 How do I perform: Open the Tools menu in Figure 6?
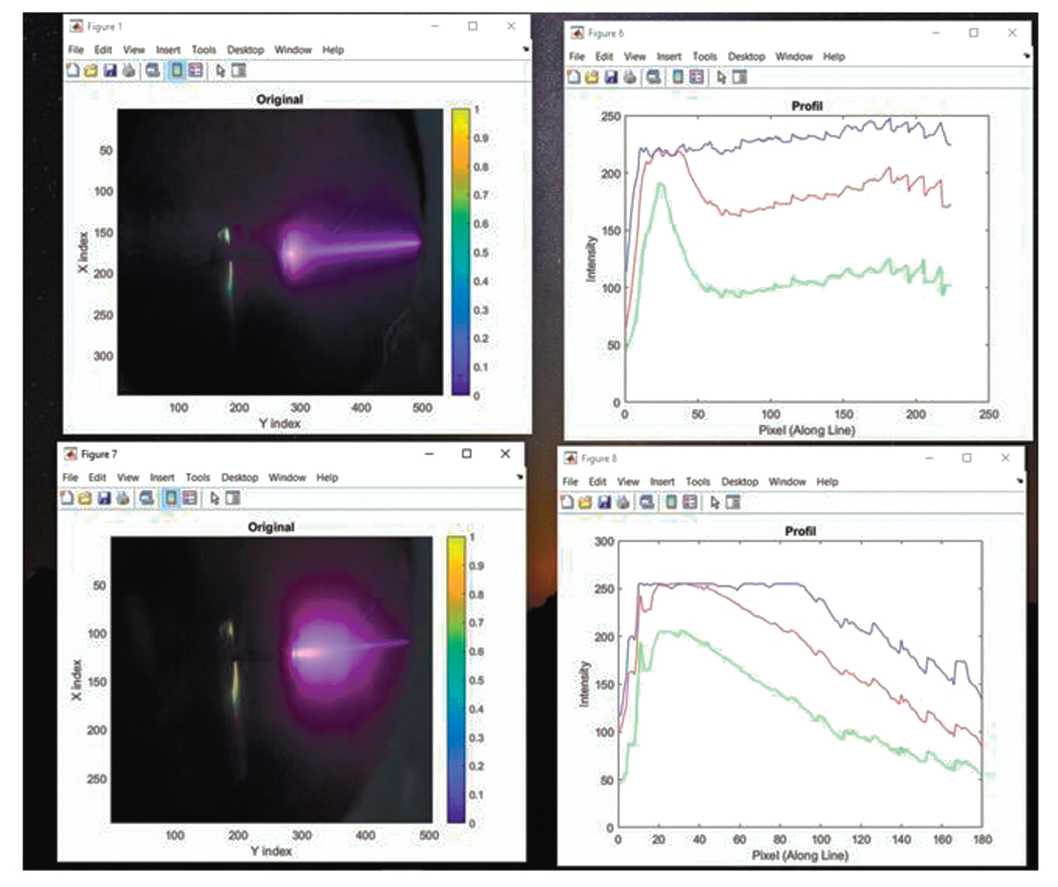coord(704,57)
